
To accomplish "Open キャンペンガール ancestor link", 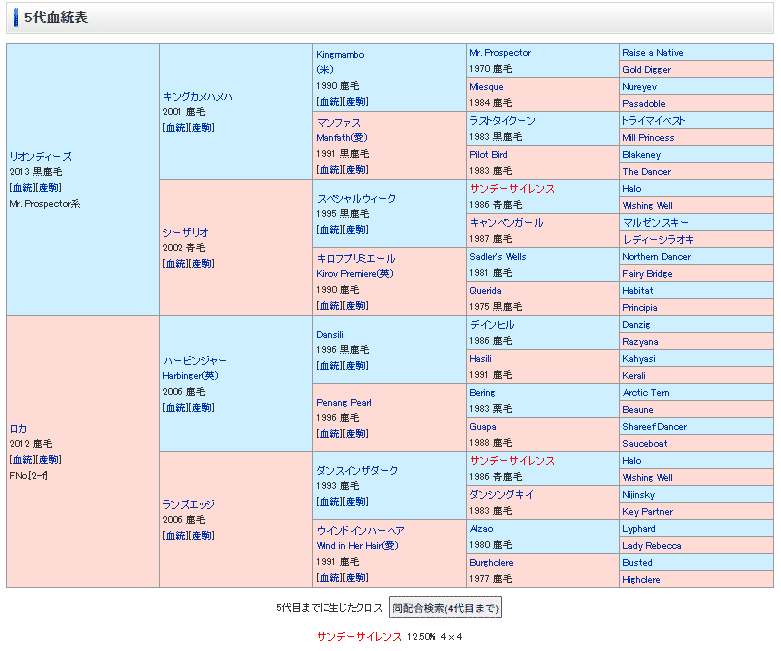I will 506,223.
